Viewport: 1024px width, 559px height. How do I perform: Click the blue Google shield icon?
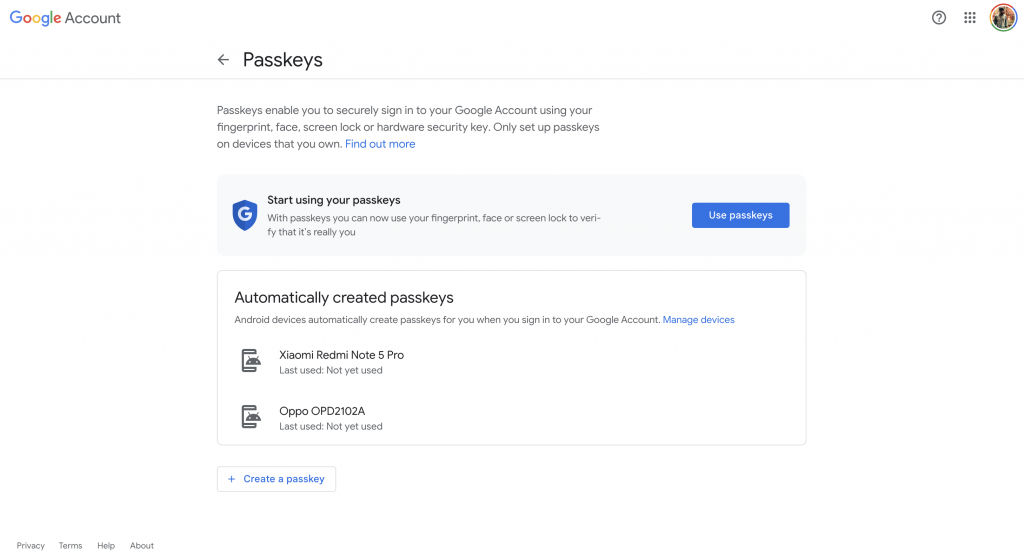pos(245,215)
